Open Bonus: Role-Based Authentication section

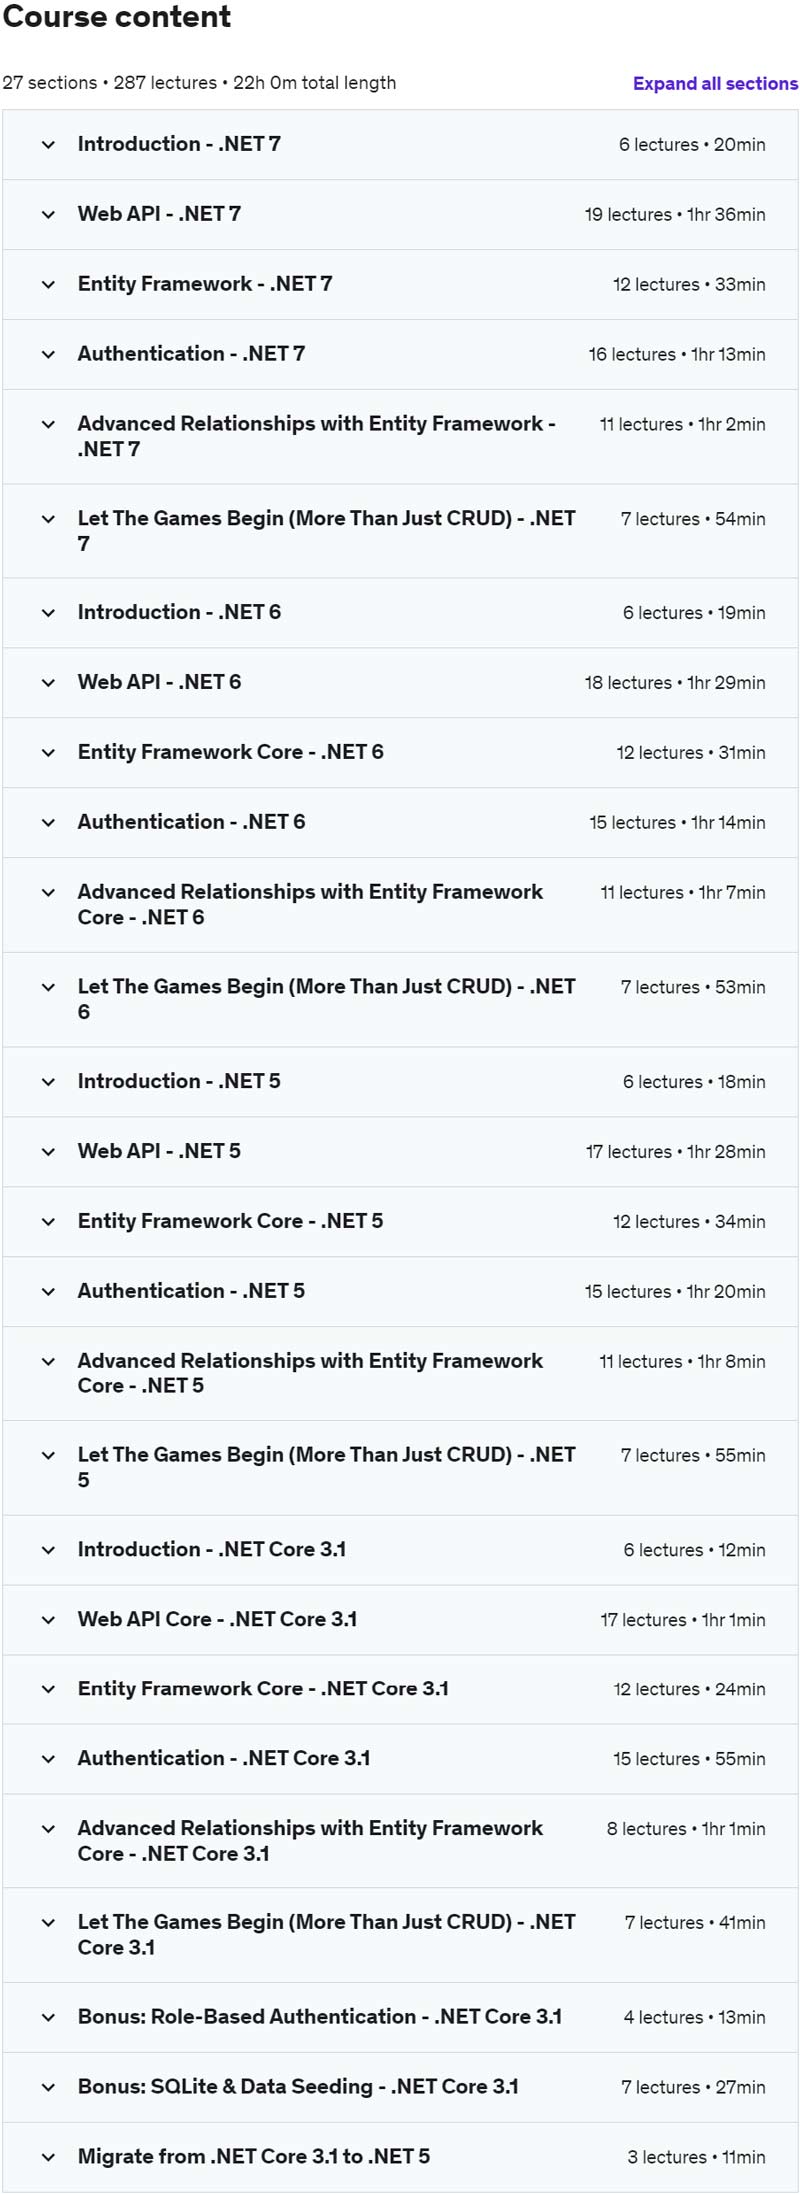(400, 2018)
